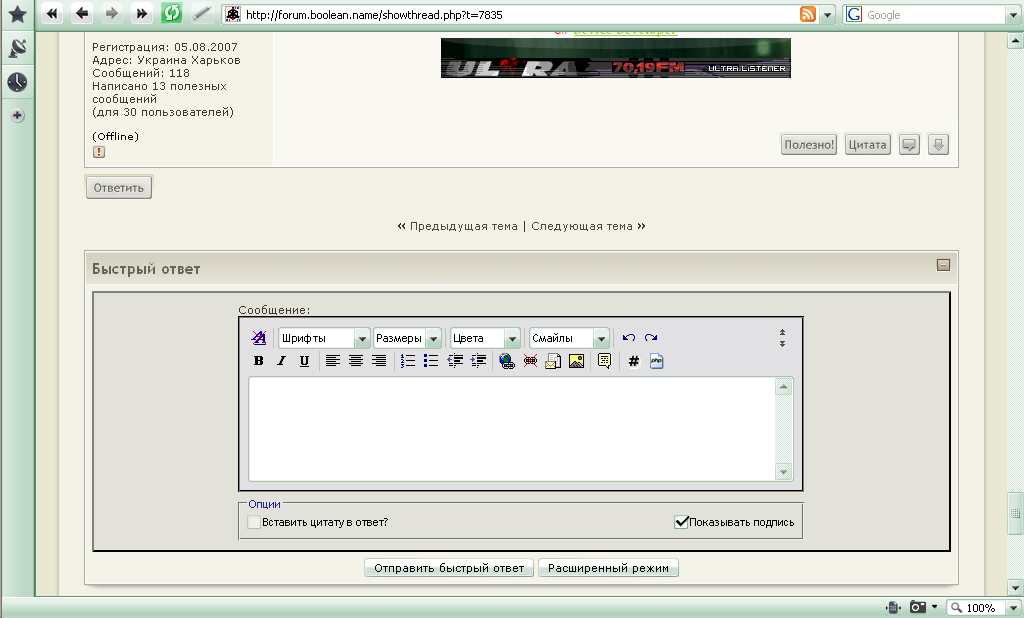Open the 'Размеры' size dropdown
The height and width of the screenshot is (618, 1024).
pos(407,338)
